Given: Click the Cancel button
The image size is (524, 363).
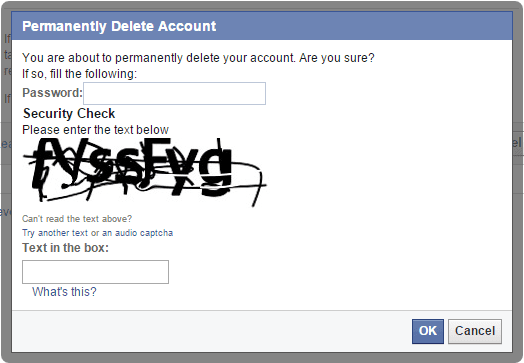Looking at the screenshot, I should point(475,331).
